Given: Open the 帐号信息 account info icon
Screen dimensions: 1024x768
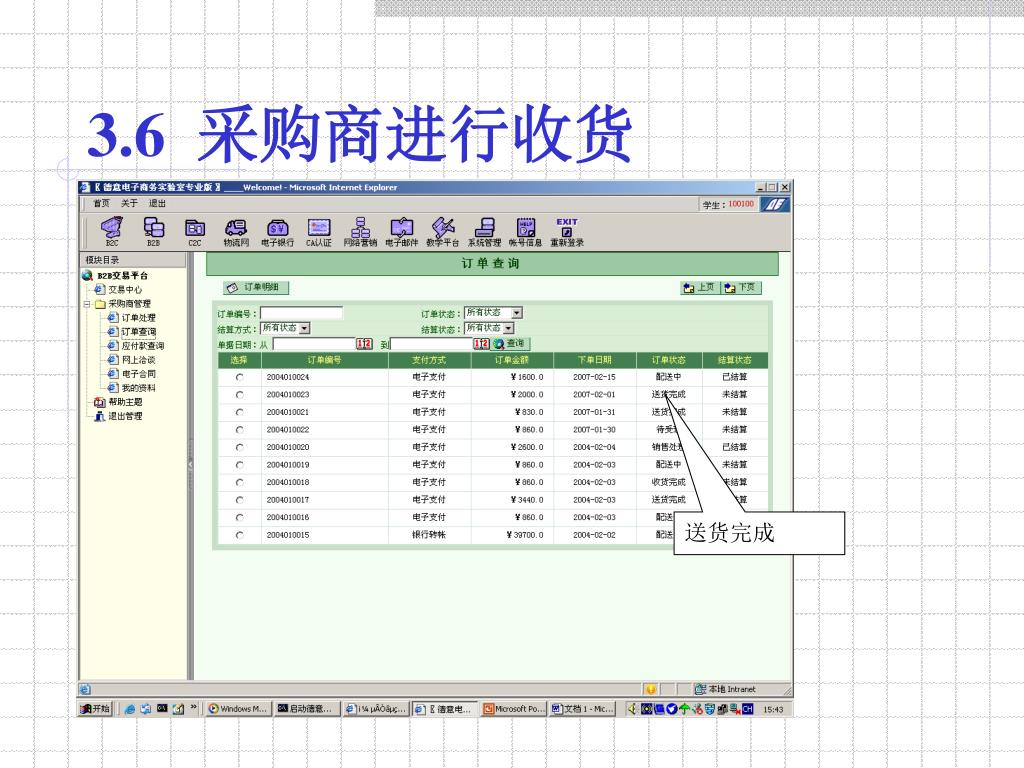Looking at the screenshot, I should [526, 231].
